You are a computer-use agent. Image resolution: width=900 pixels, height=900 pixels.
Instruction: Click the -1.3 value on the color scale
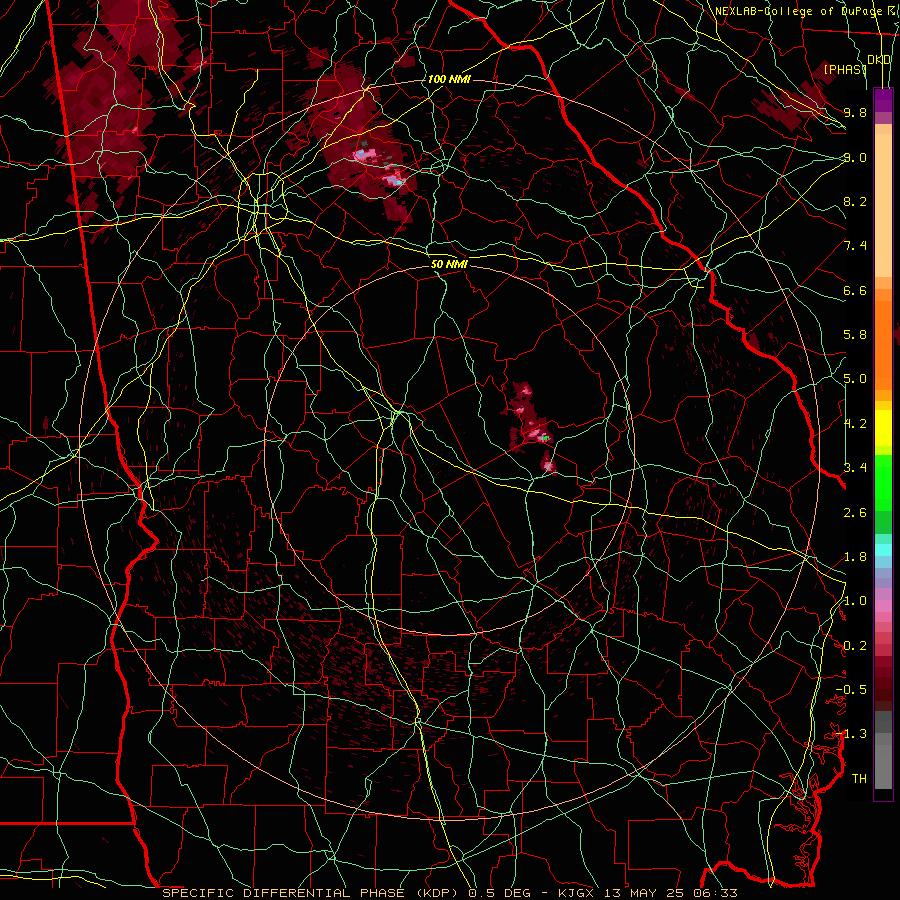(851, 734)
